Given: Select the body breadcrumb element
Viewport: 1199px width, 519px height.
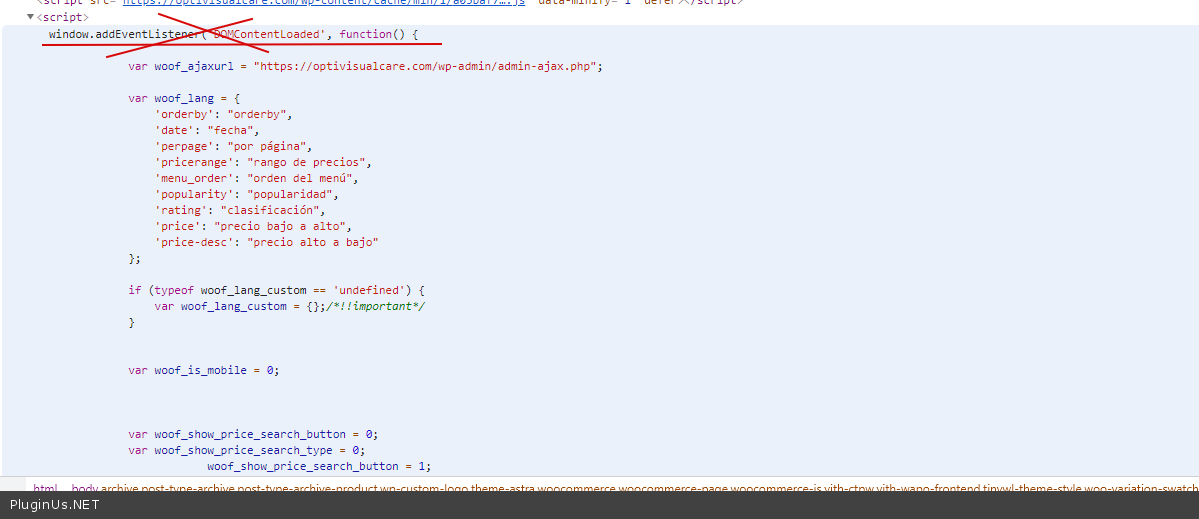Looking at the screenshot, I should click(85, 489).
